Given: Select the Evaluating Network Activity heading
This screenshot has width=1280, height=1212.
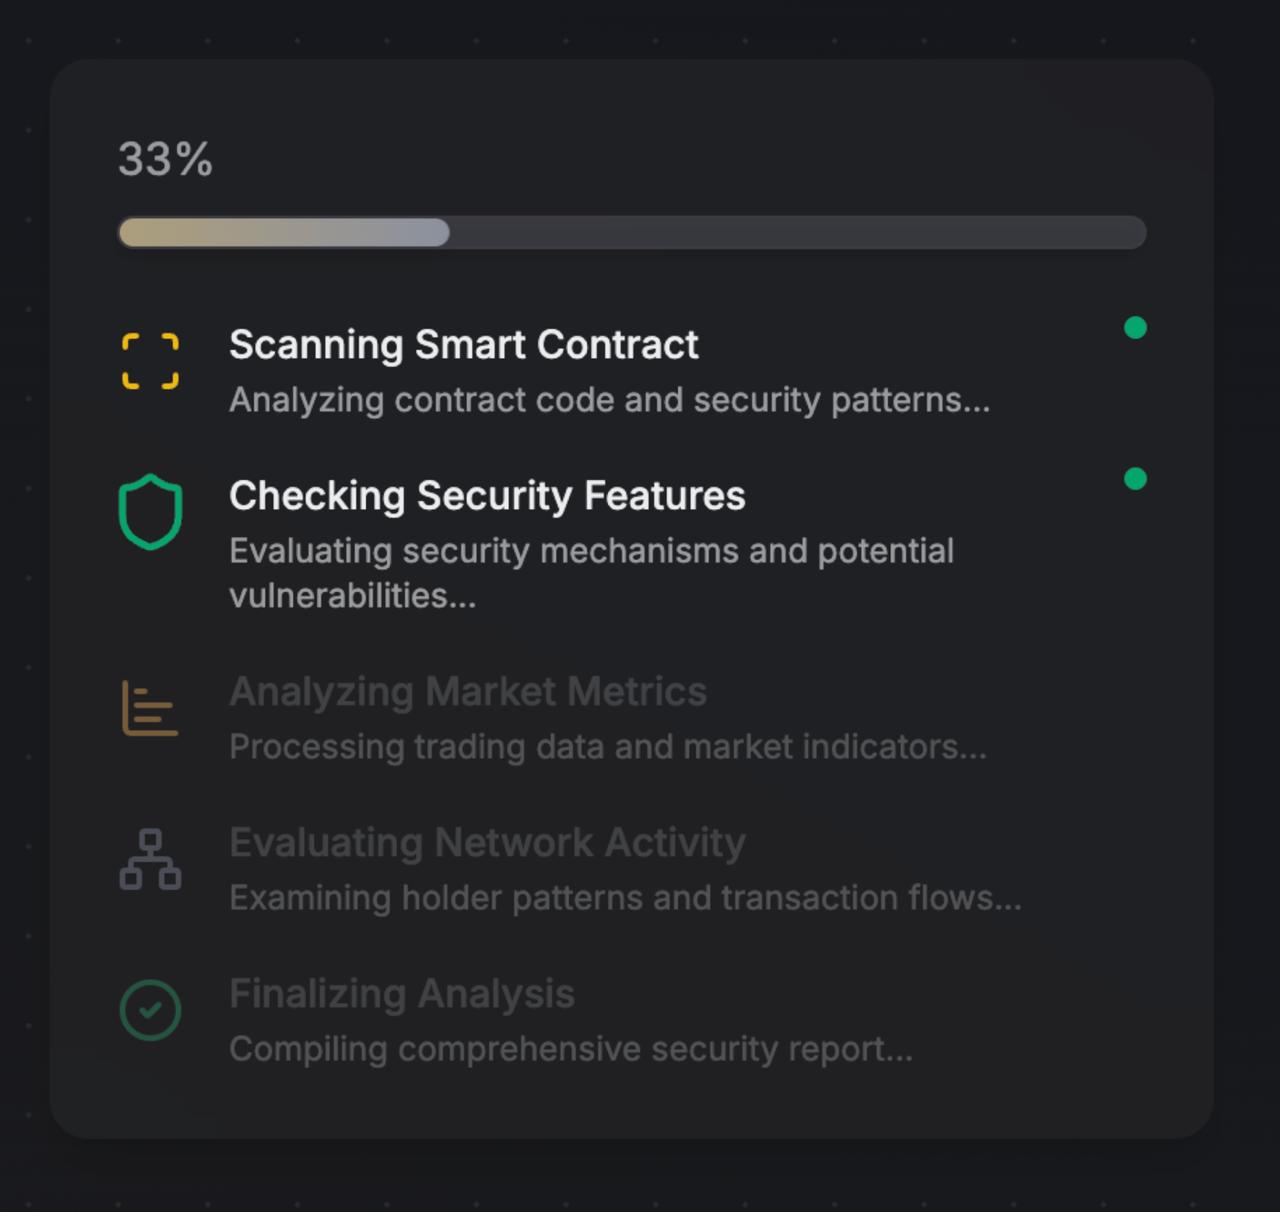Looking at the screenshot, I should (x=487, y=843).
